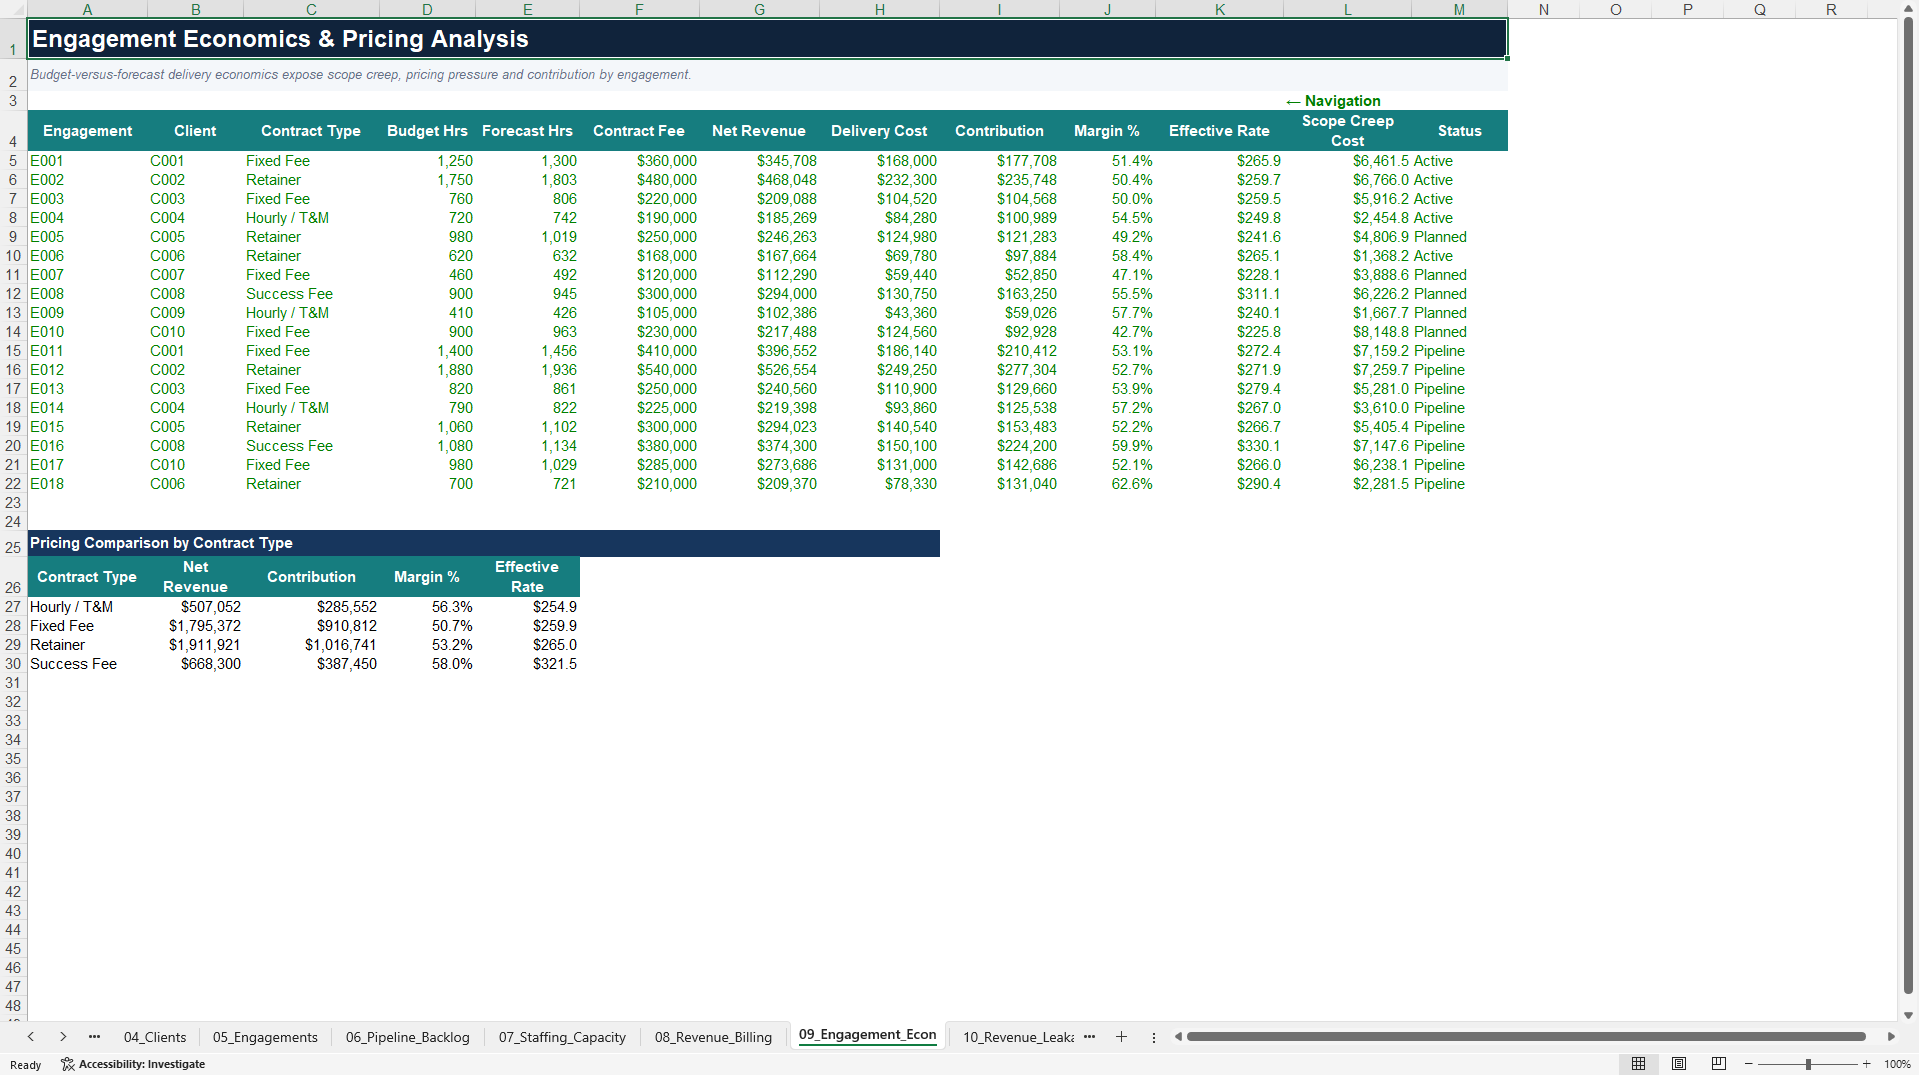Click the zoom out minus icon

1749,1064
